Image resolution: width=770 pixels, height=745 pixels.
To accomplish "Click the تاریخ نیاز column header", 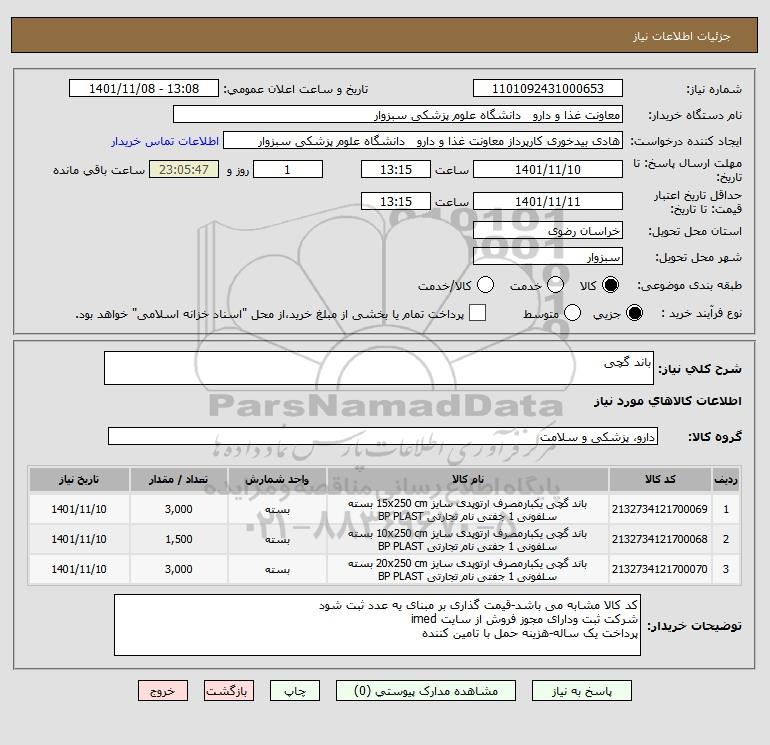I will [79, 479].
